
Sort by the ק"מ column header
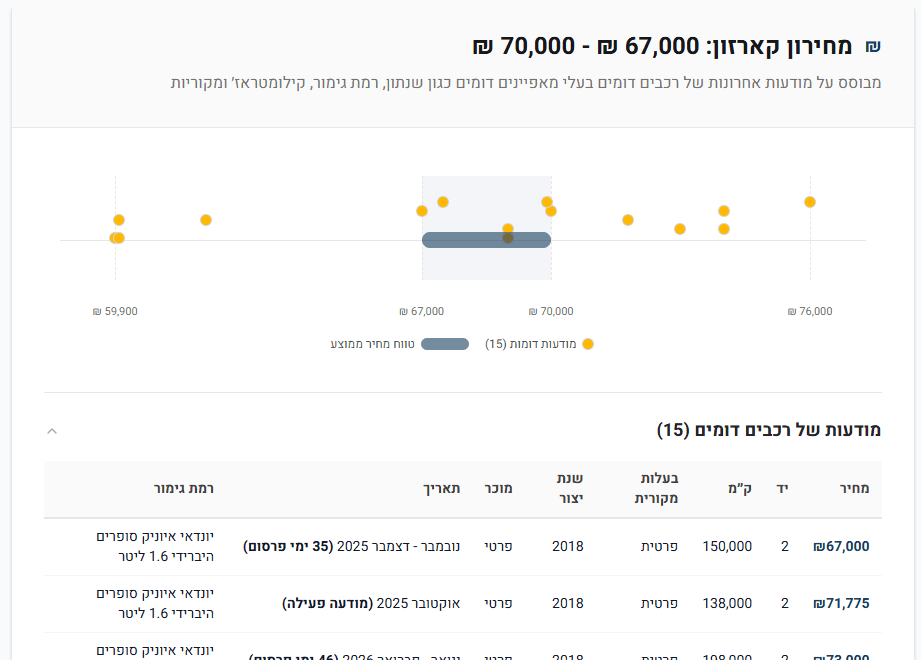(x=740, y=488)
